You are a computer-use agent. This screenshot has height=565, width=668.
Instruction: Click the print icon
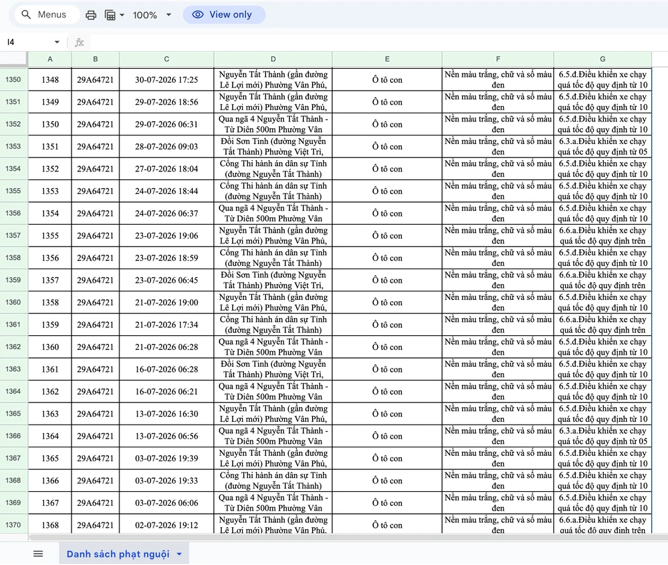91,15
